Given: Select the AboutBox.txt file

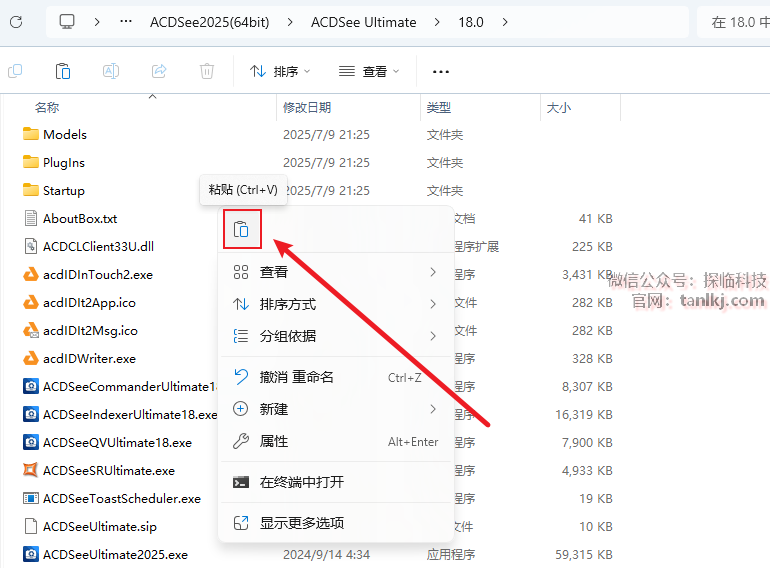Looking at the screenshot, I should pyautogui.click(x=80, y=218).
